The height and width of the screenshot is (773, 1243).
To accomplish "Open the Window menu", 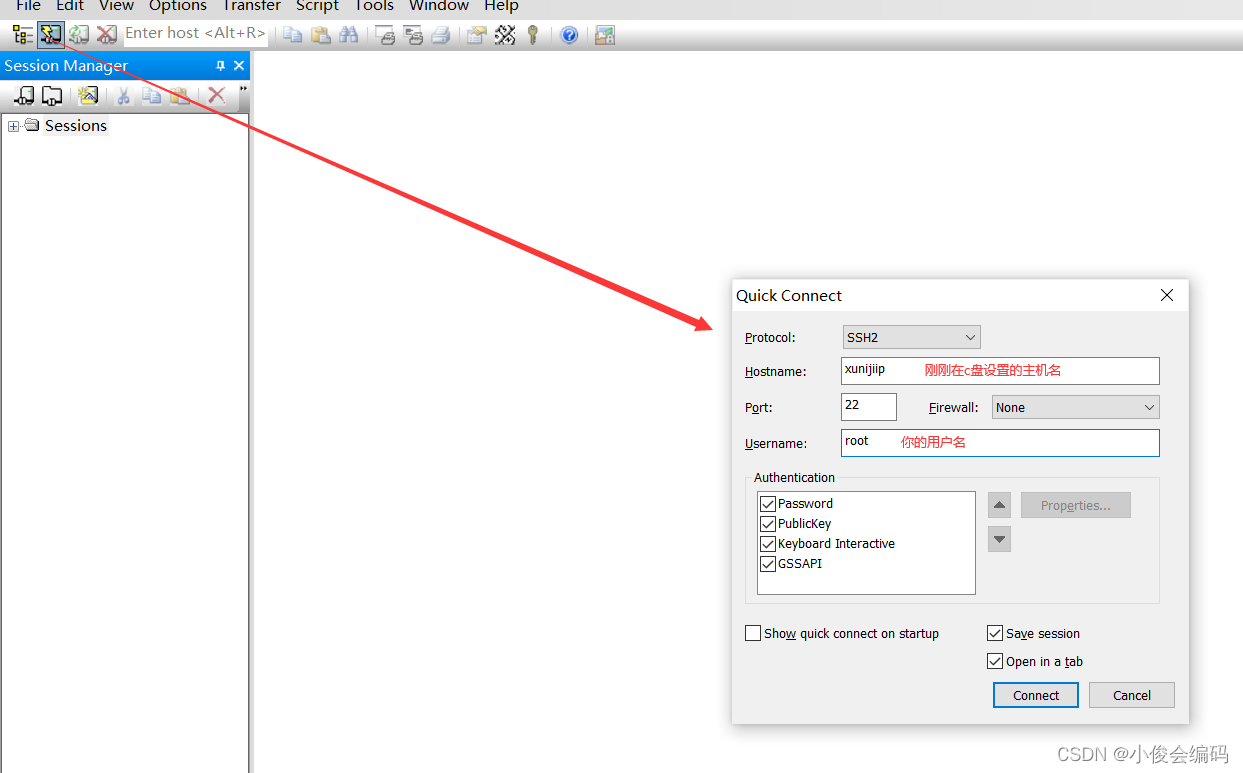I will [439, 6].
